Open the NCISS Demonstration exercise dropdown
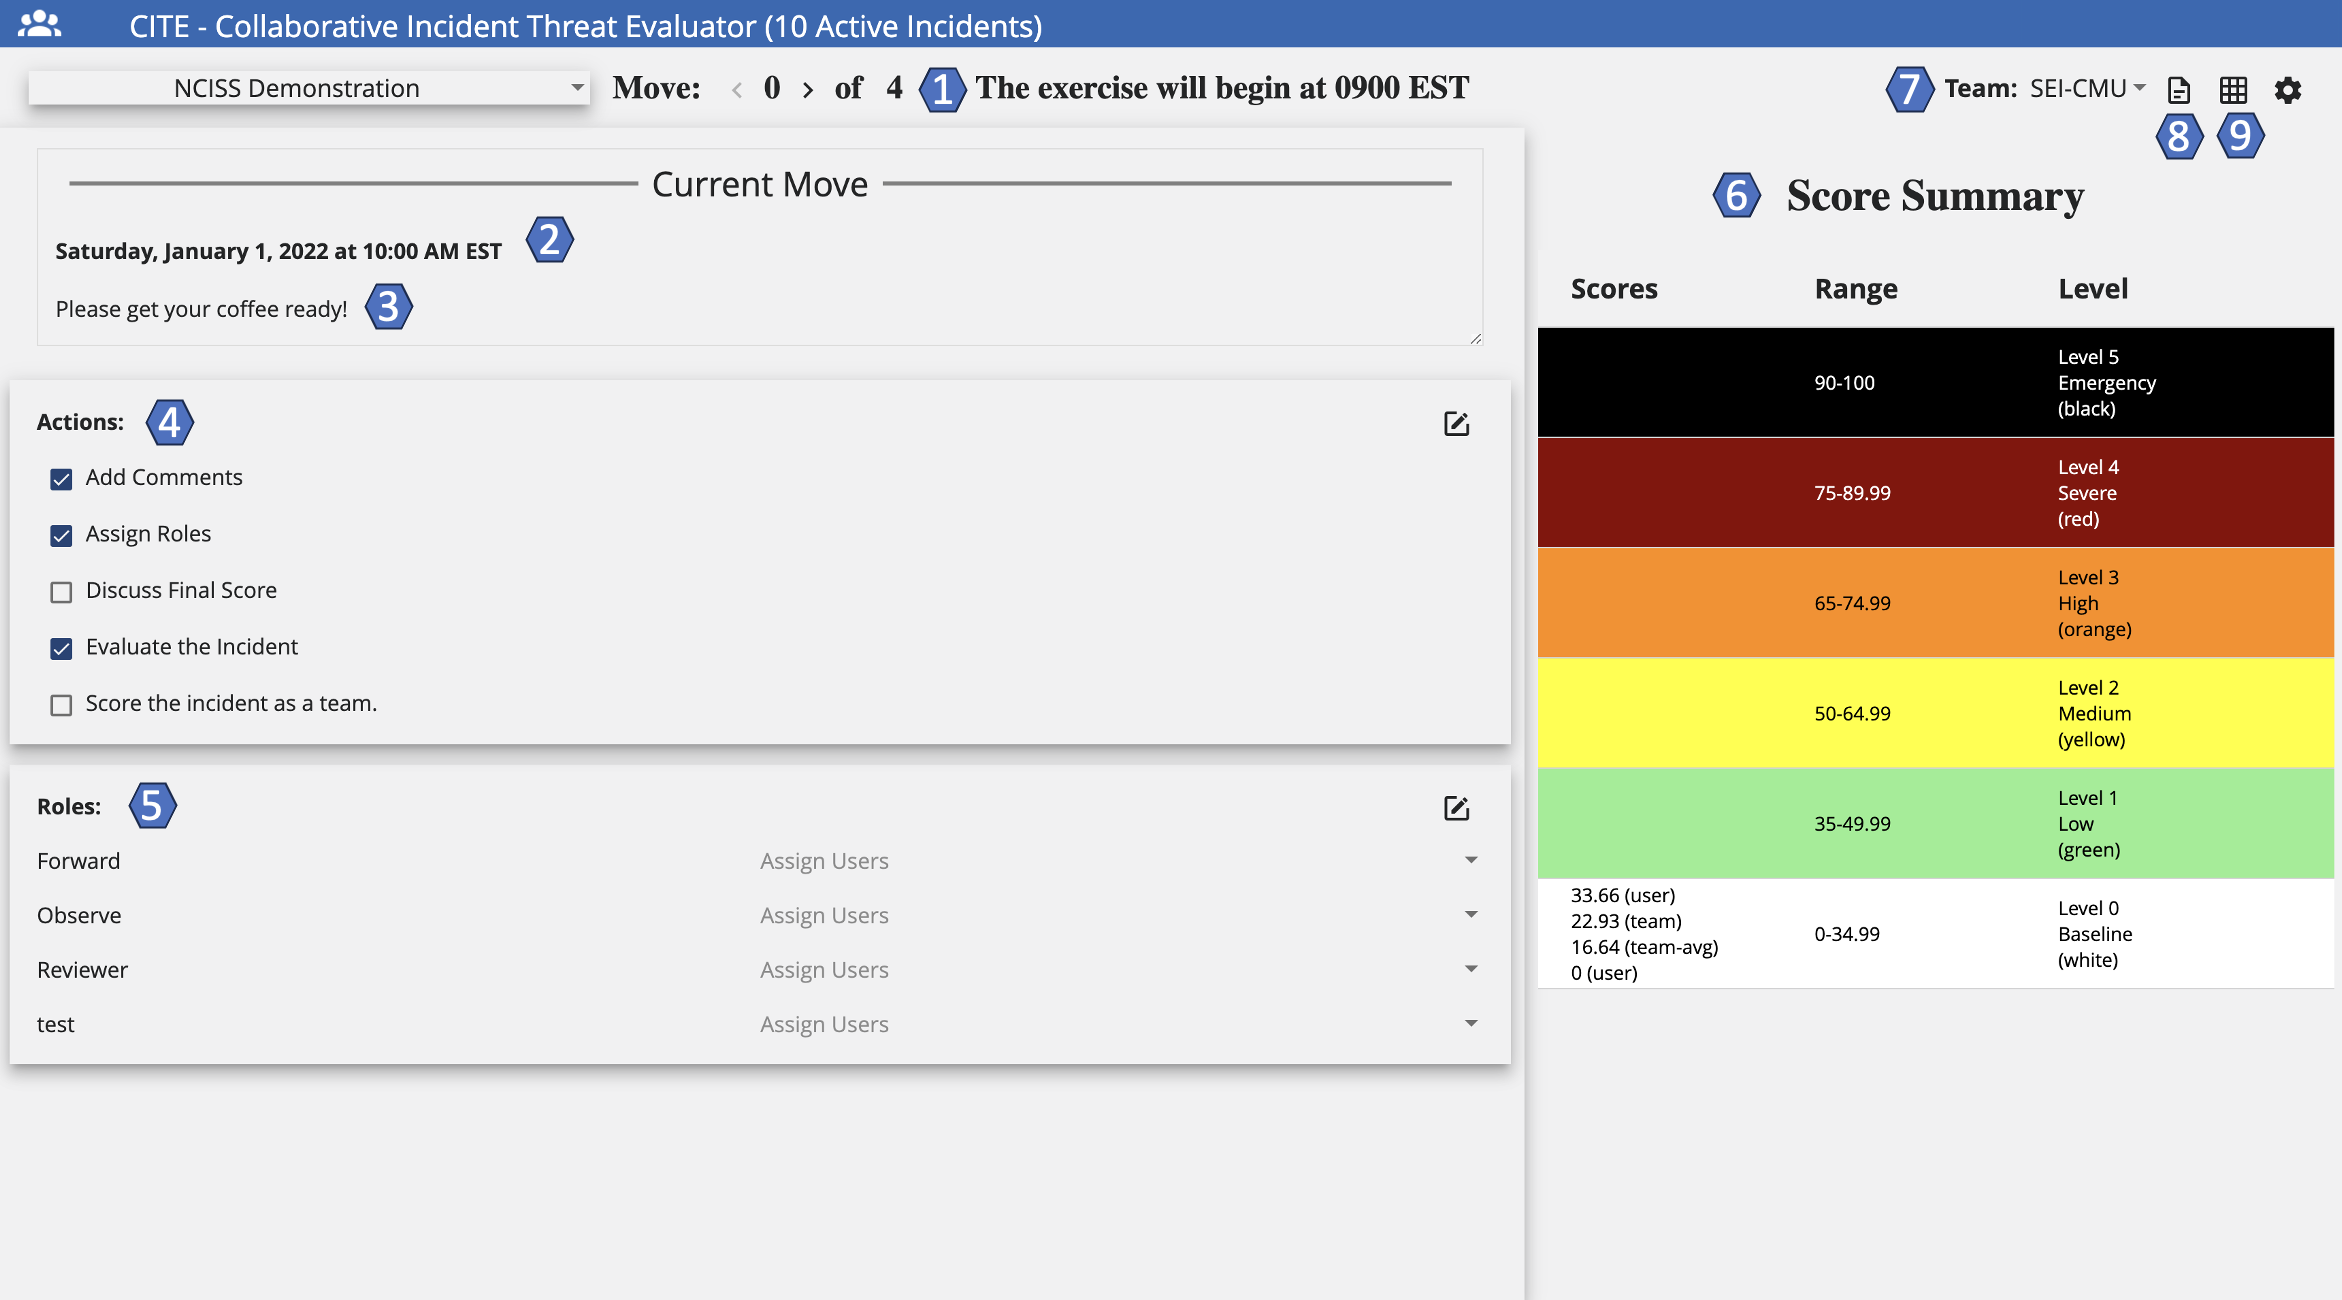 tap(307, 87)
